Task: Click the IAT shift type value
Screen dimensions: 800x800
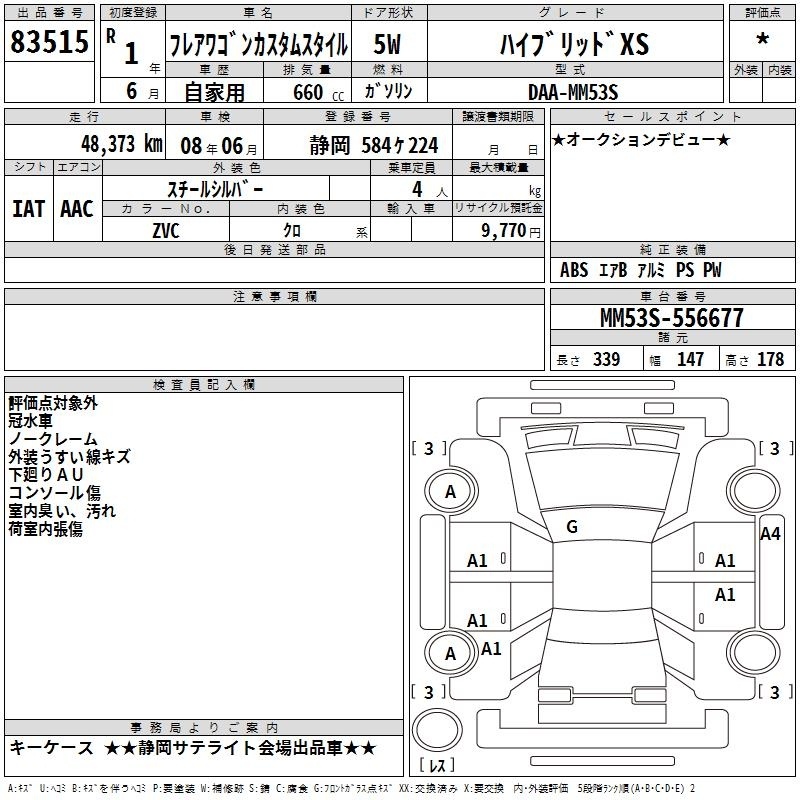Action: [29, 208]
